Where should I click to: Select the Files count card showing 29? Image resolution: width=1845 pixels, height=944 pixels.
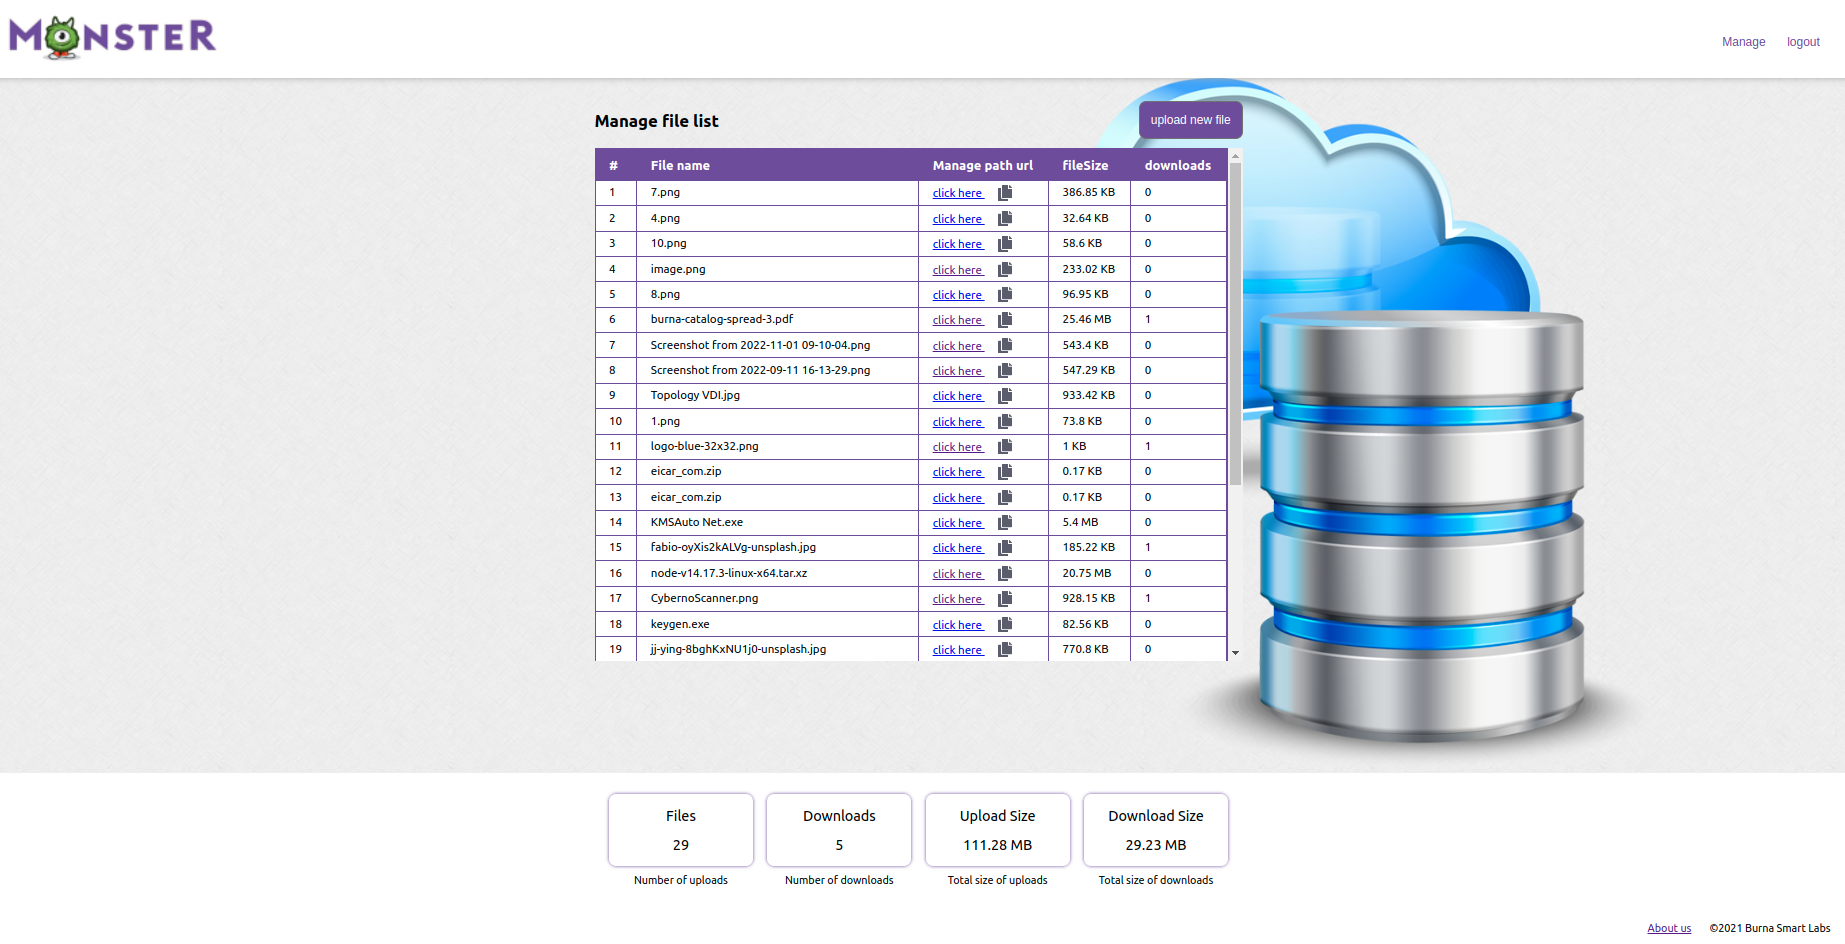[681, 830]
